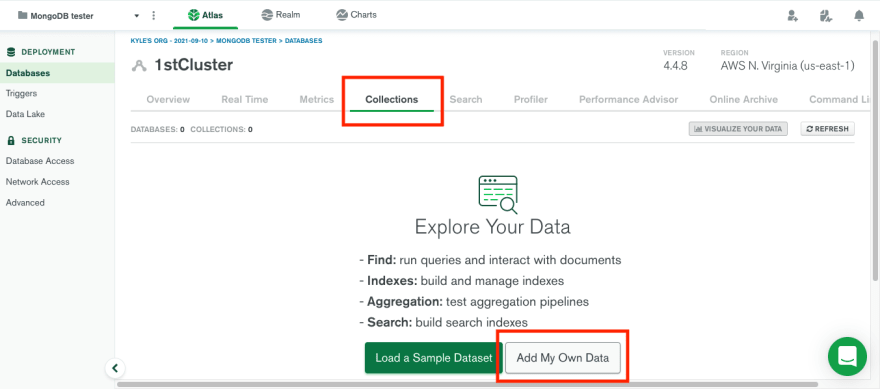This screenshot has width=880, height=389.
Task: Open Database Access settings
Action: tap(40, 161)
